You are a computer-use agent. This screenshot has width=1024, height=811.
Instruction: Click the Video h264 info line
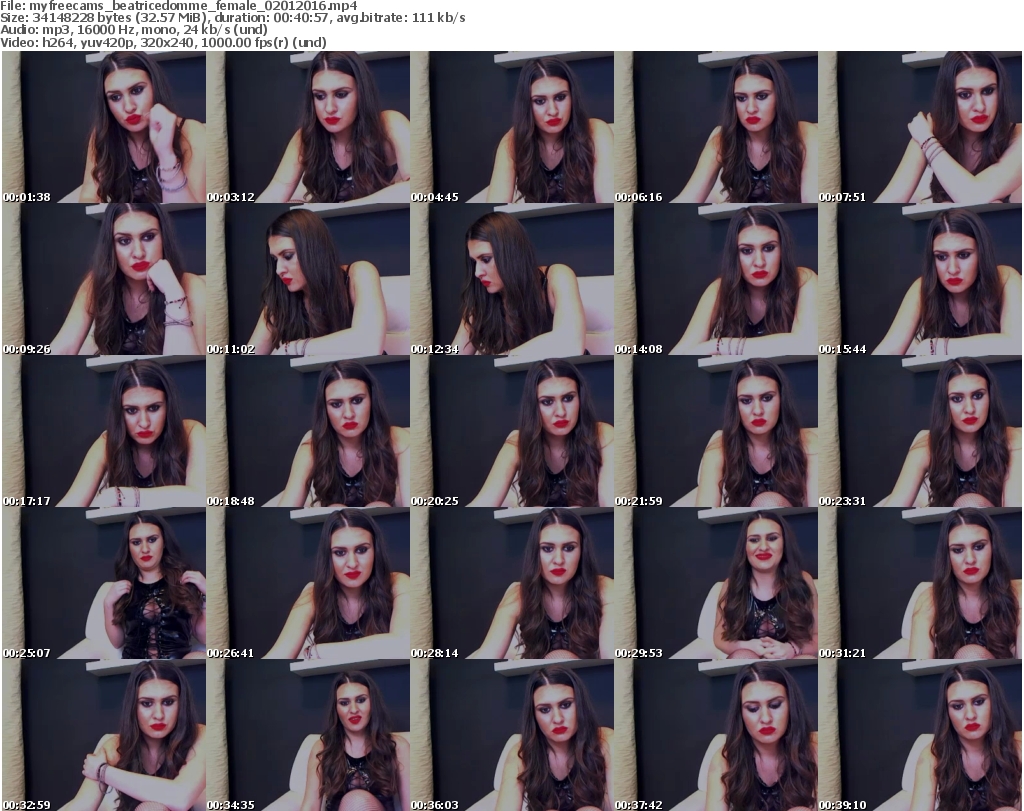click(163, 42)
